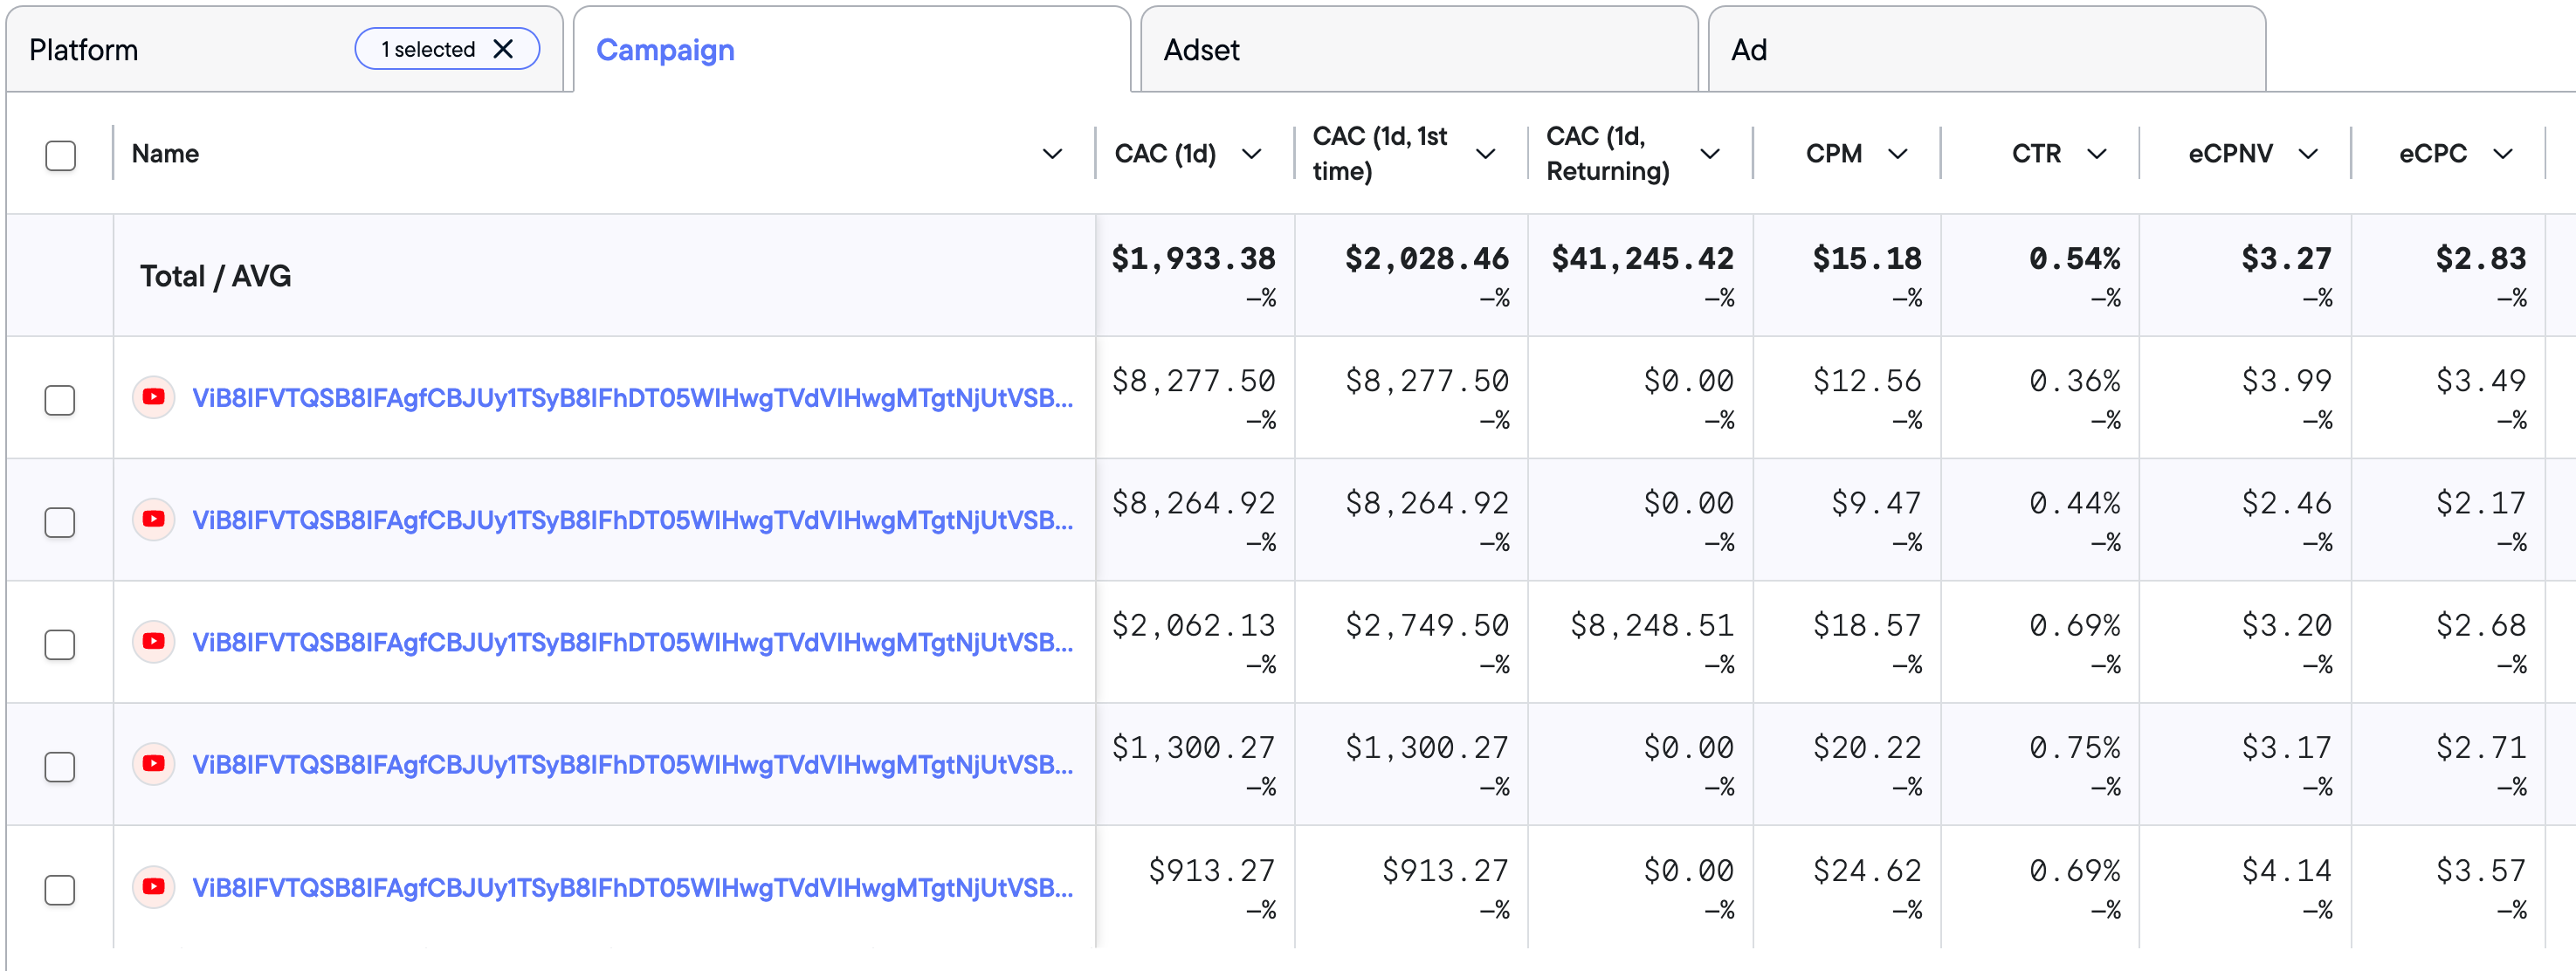Screen dimensions: 2576x971
Task: Click the YouTube icon in the $1,300.27 campaign row
Action: 154,764
